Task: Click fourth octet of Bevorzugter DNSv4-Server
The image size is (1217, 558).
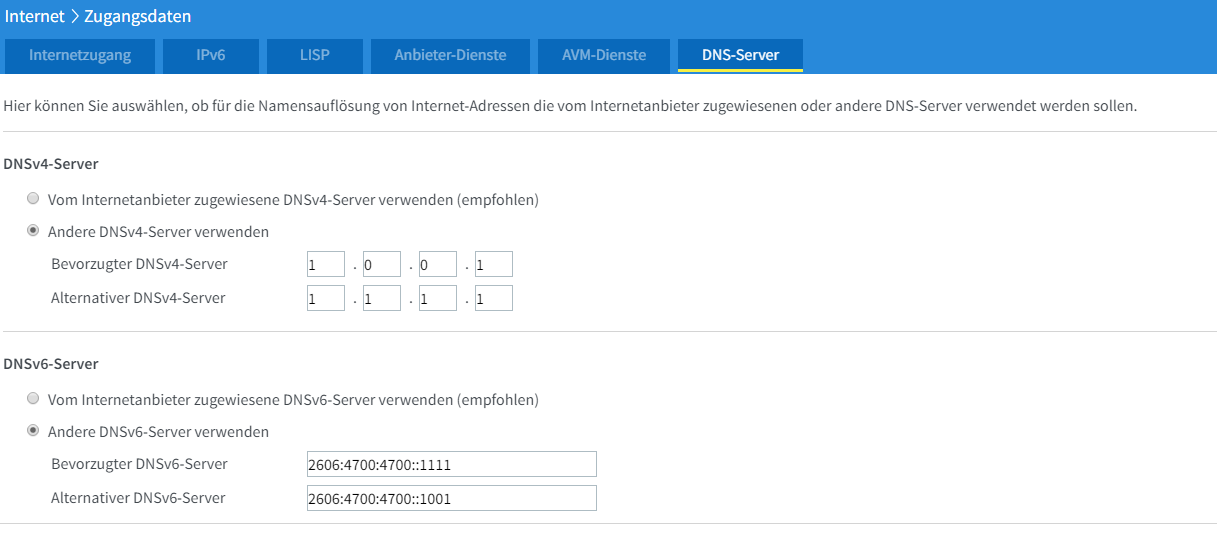Action: [x=493, y=264]
